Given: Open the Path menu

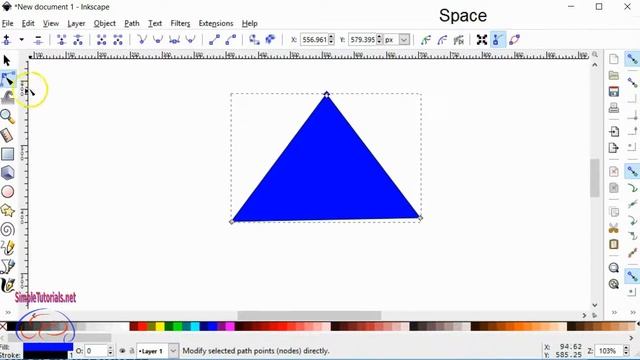Looking at the screenshot, I should tap(131, 23).
